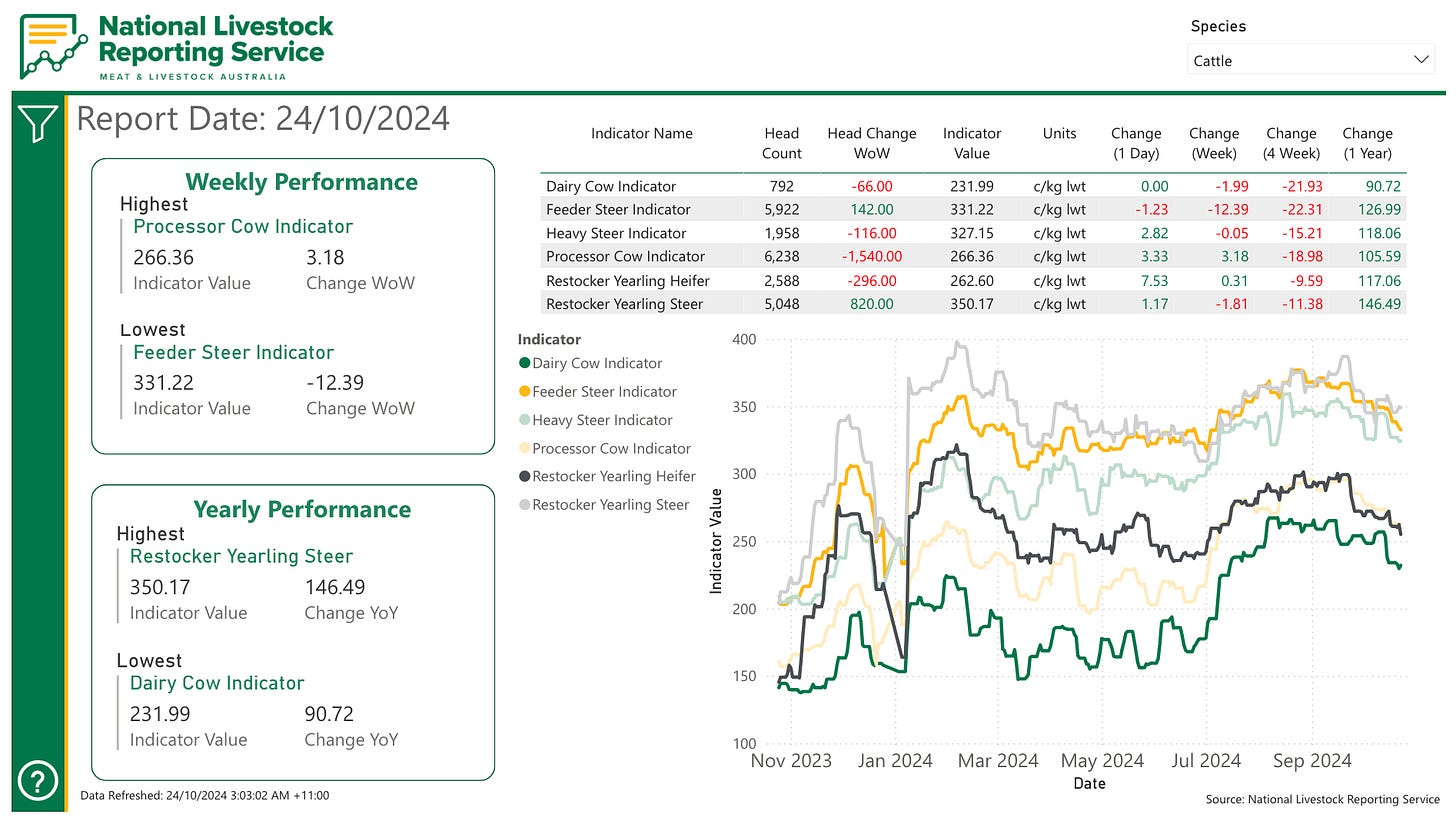This screenshot has height=821, width=1456.
Task: Click the National Livestock Reporting Service logo
Action: (177, 45)
